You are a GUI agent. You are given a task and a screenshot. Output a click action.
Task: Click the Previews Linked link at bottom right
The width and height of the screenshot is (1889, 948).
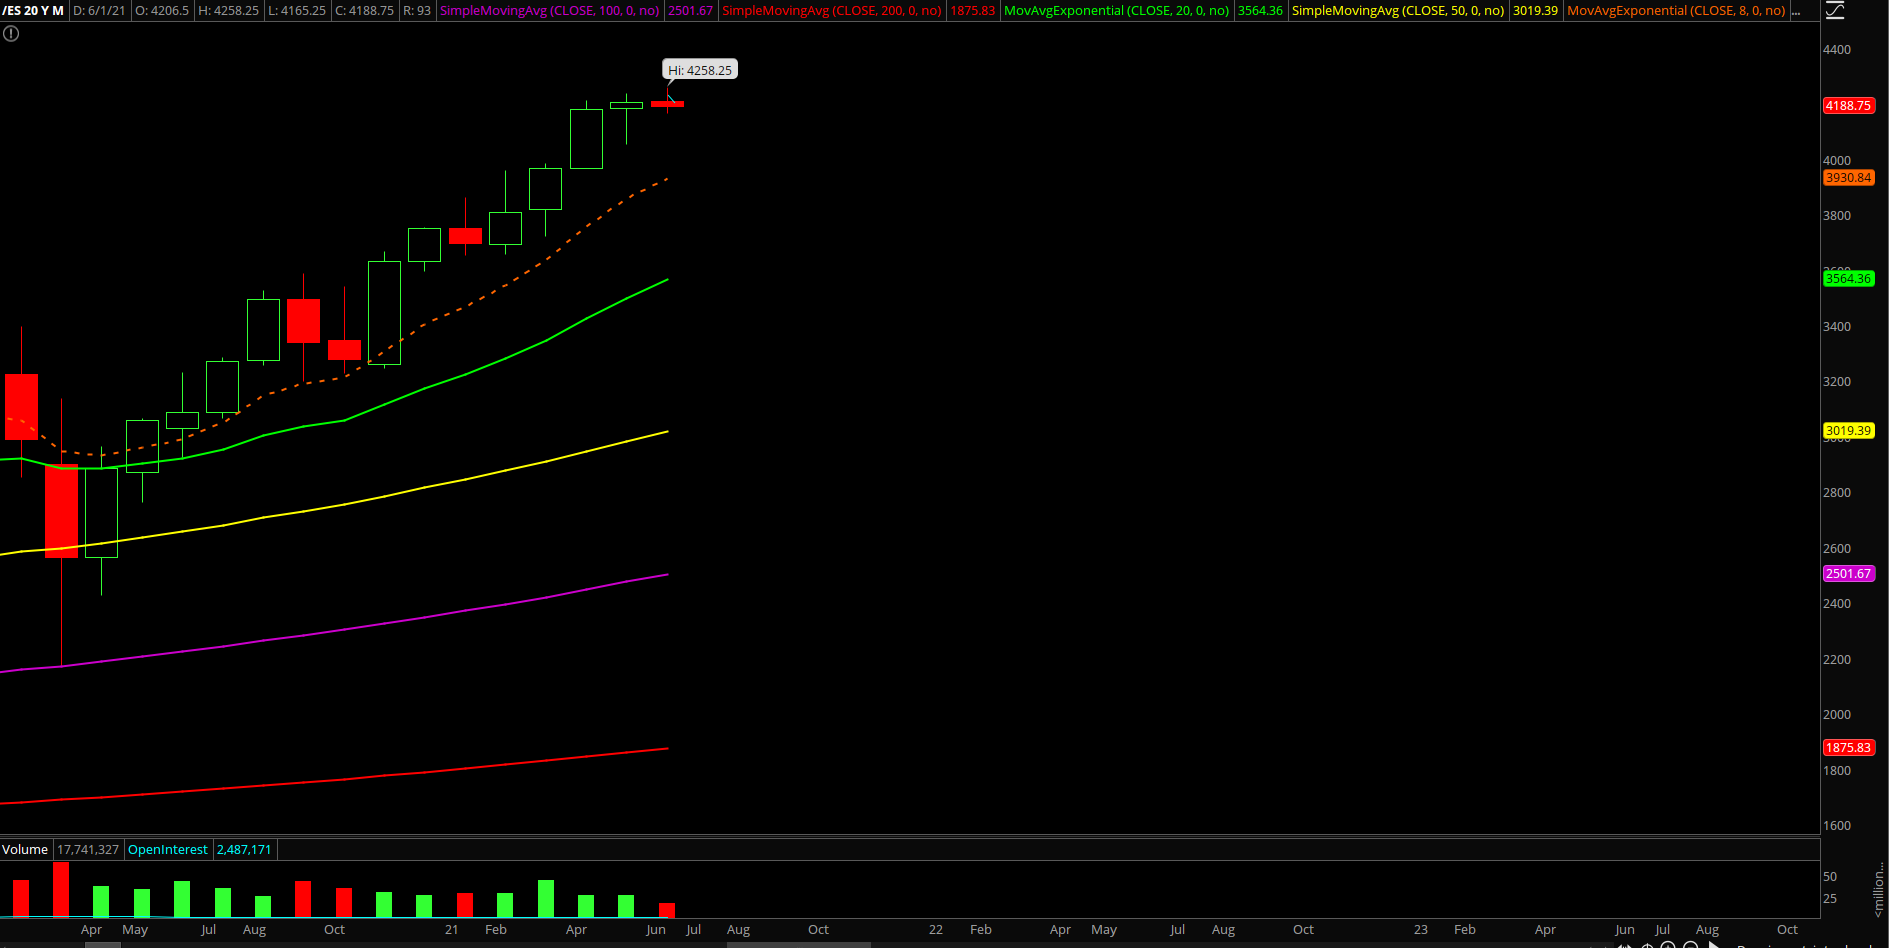[x=1800, y=945]
